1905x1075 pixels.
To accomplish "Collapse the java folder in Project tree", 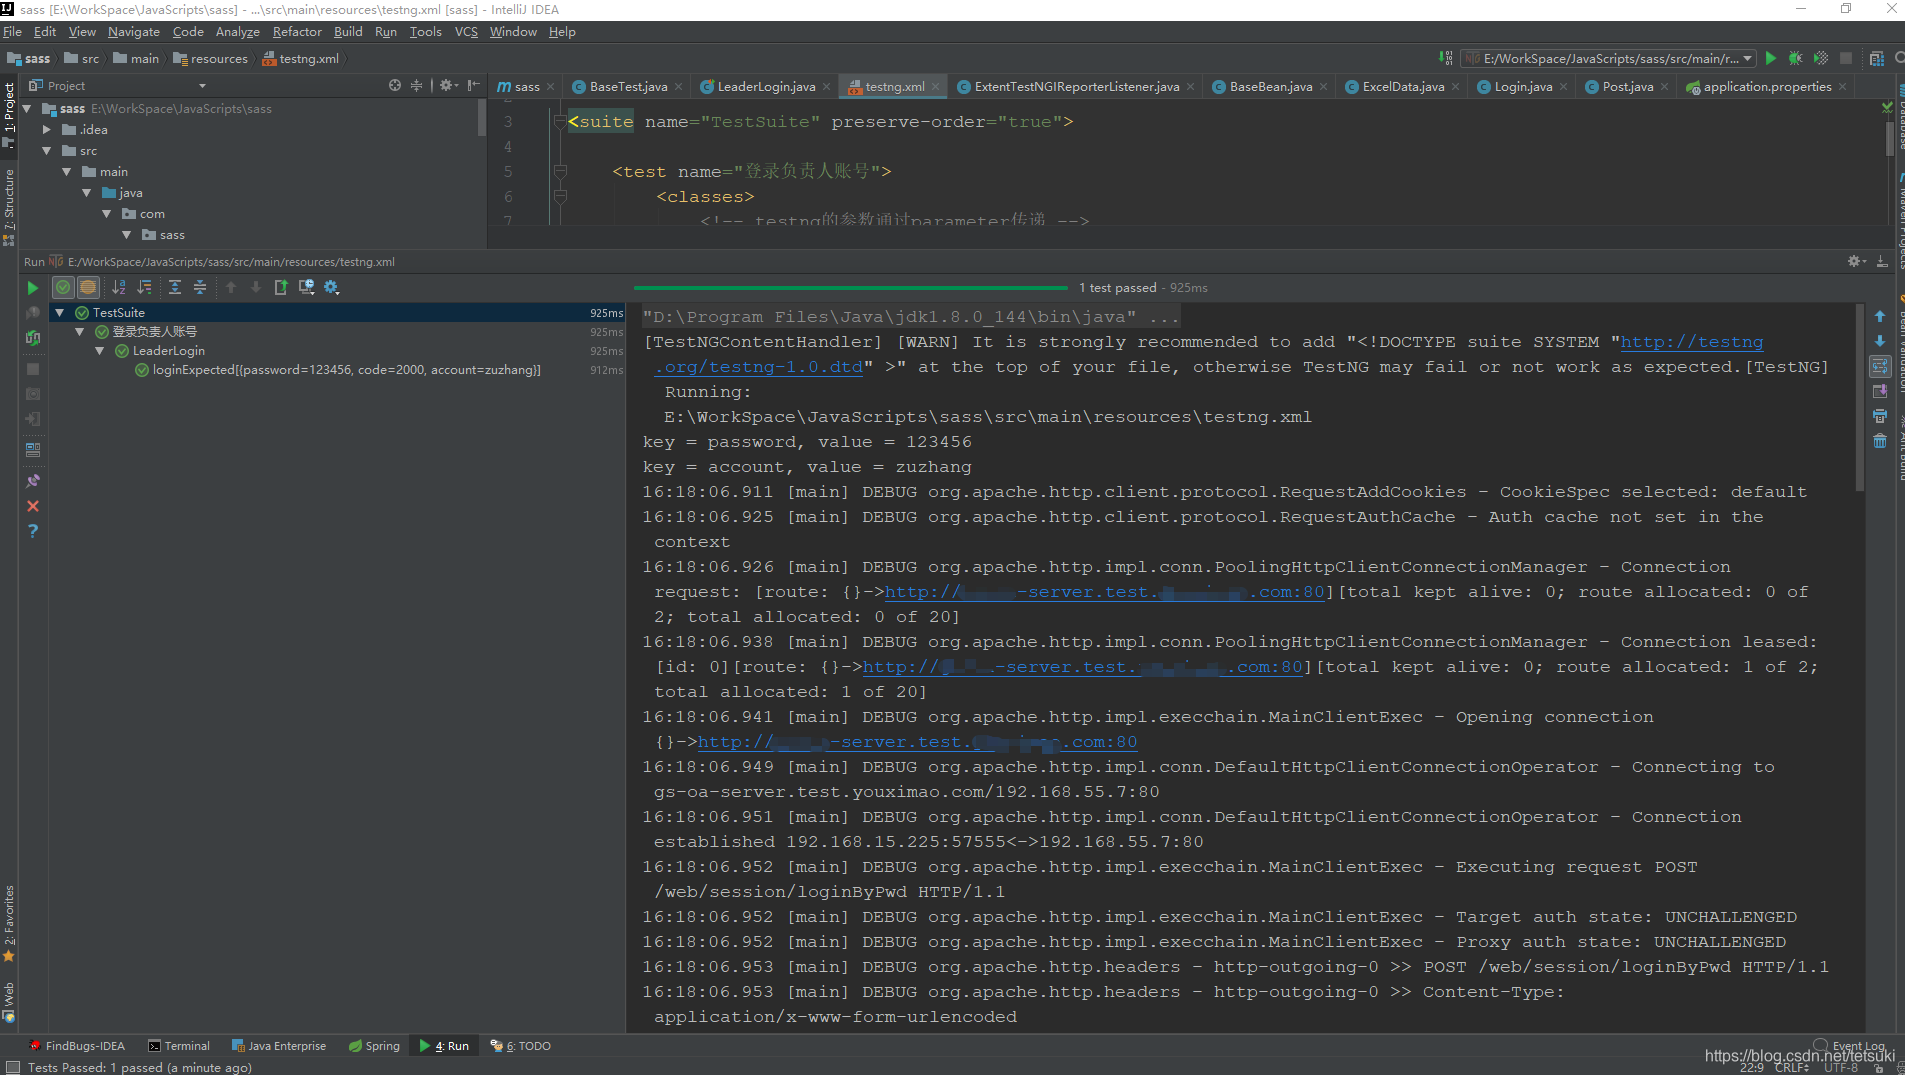I will pos(86,193).
